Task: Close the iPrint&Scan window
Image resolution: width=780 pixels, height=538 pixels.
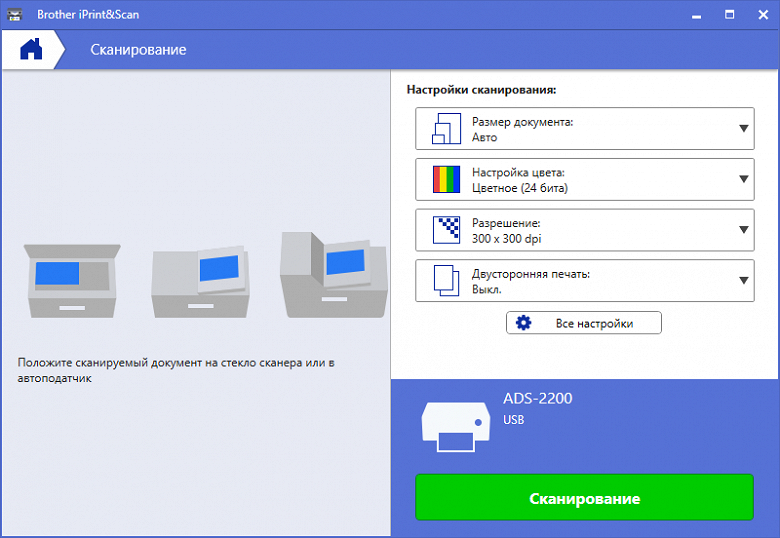Action: (x=763, y=14)
